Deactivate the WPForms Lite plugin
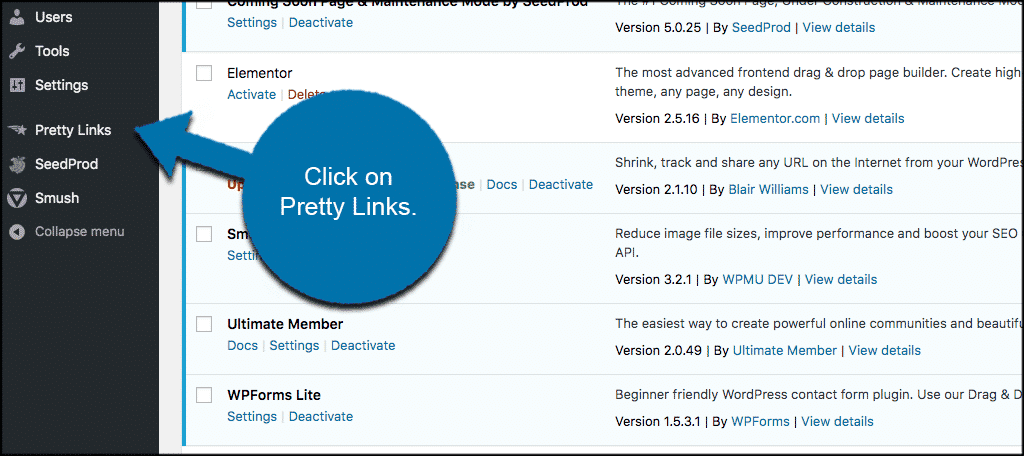Screen dimensions: 1024x456 [321, 416]
